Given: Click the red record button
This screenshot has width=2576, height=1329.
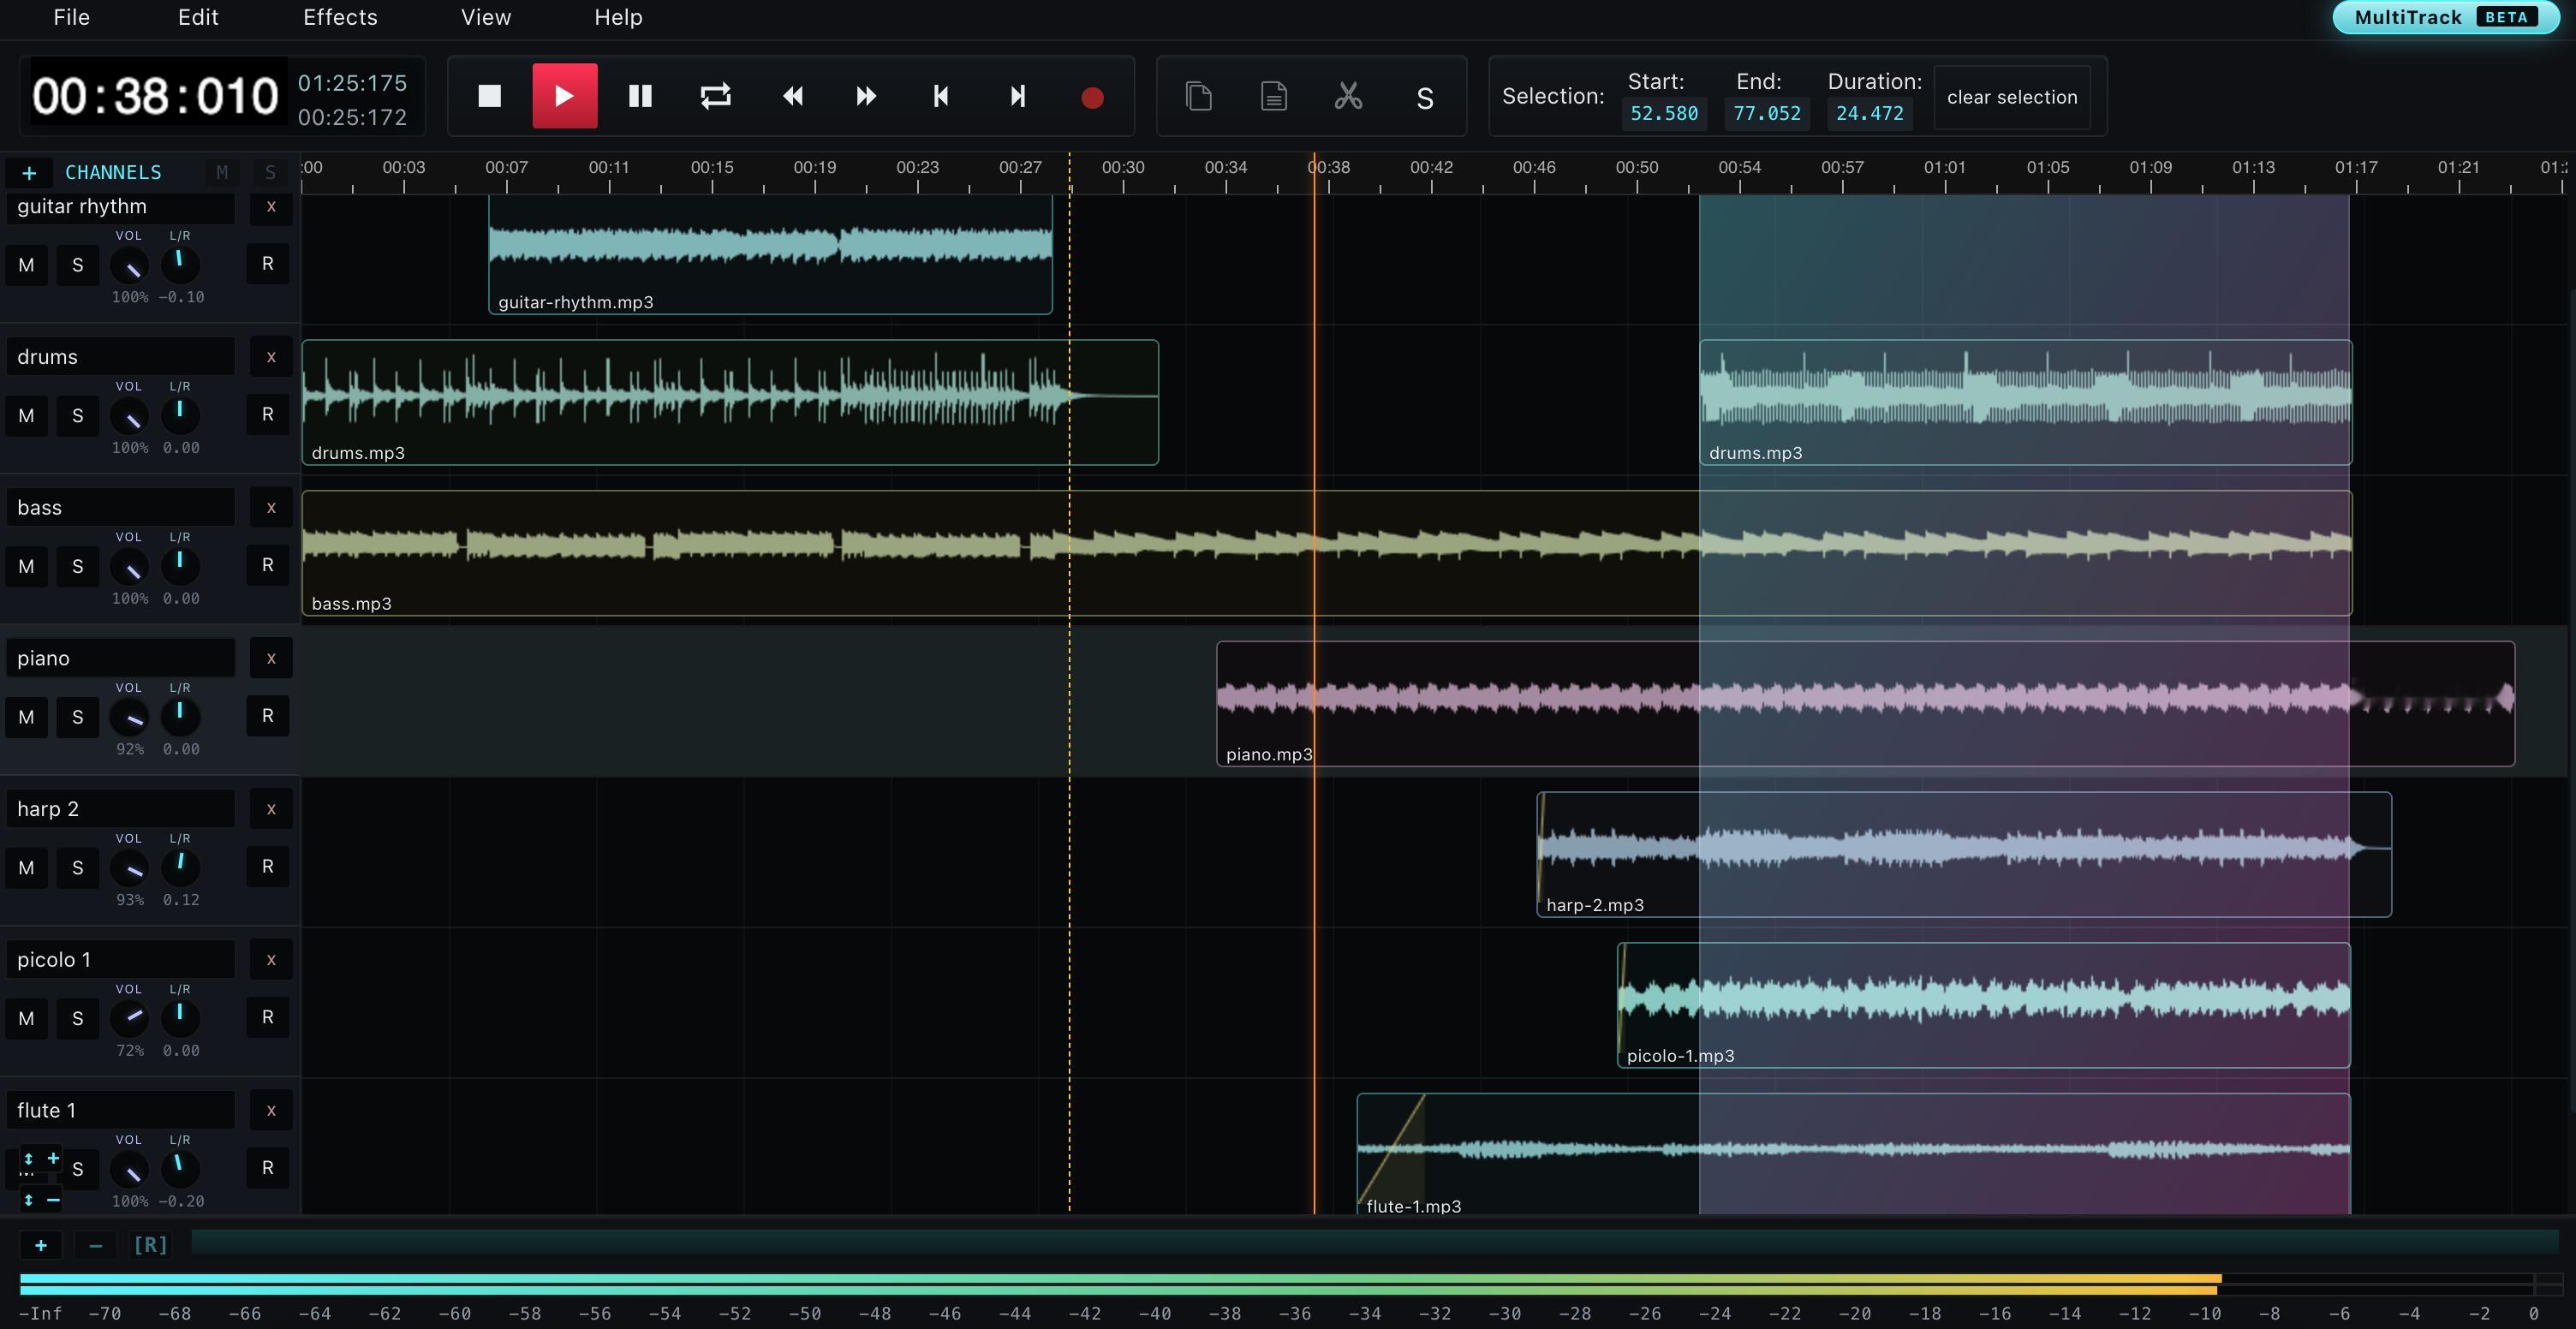Looking at the screenshot, I should coord(1092,97).
